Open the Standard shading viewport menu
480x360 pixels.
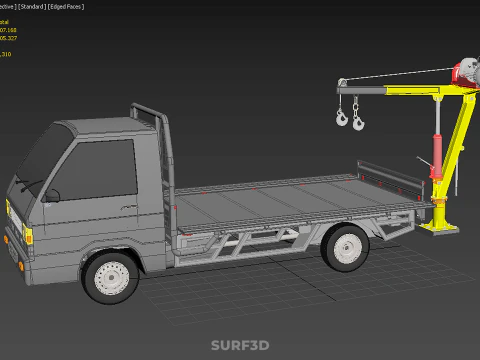point(32,7)
